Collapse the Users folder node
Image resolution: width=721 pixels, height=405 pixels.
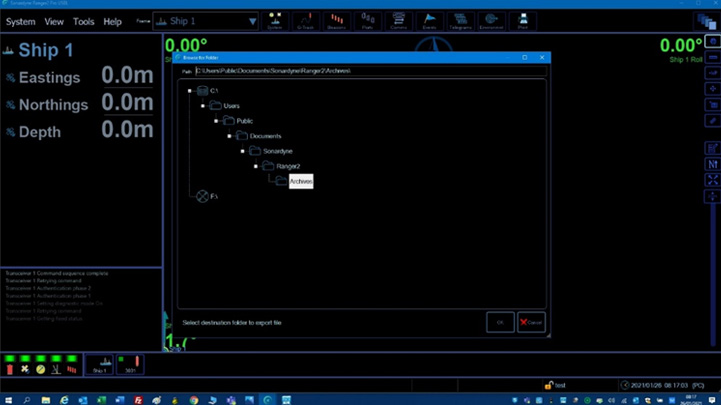pyautogui.click(x=203, y=106)
